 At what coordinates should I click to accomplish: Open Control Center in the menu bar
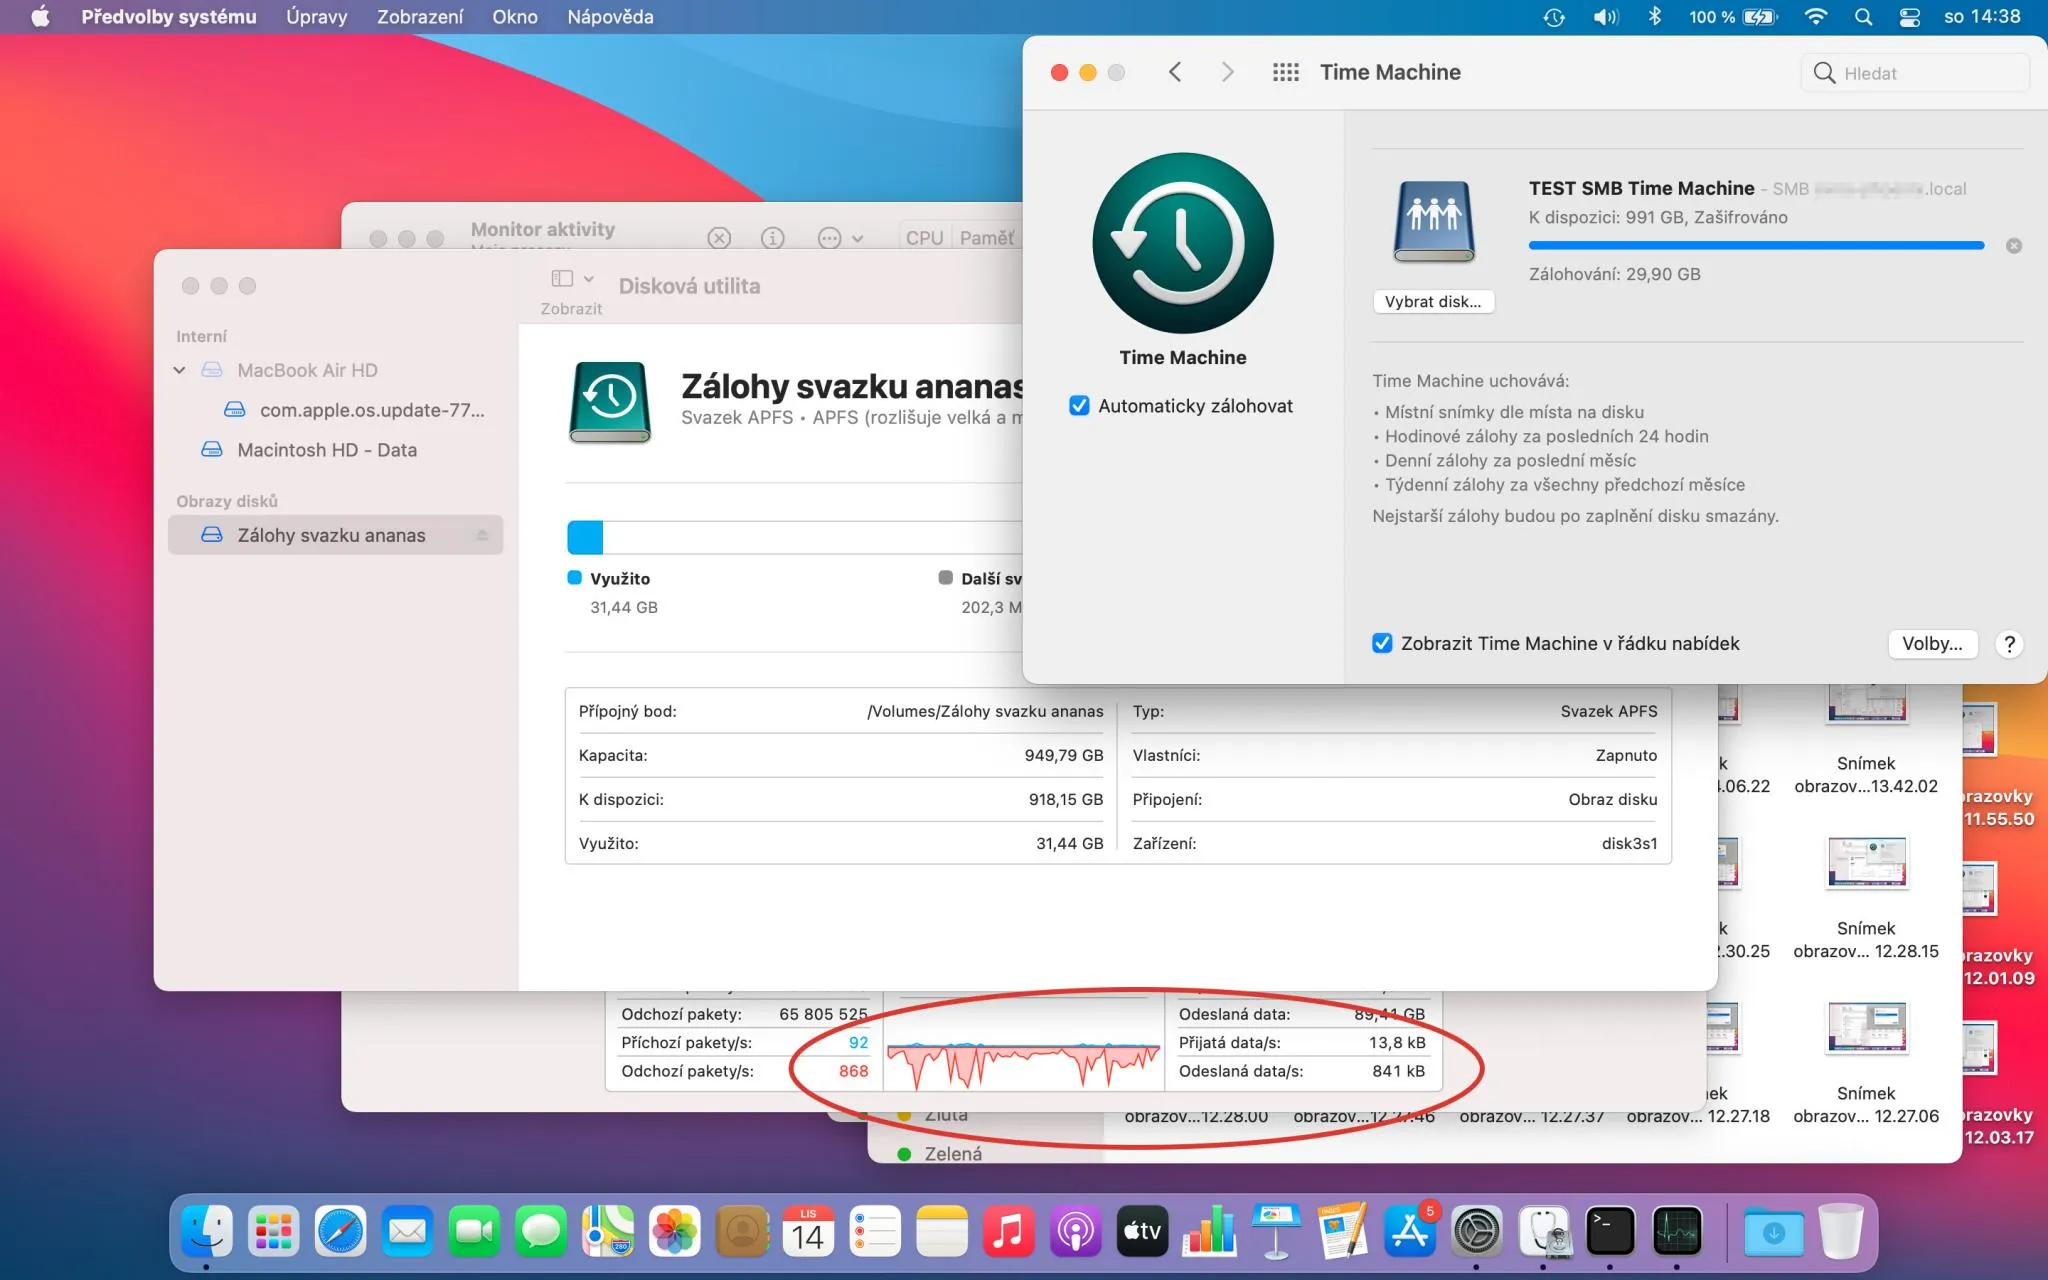[x=1909, y=17]
